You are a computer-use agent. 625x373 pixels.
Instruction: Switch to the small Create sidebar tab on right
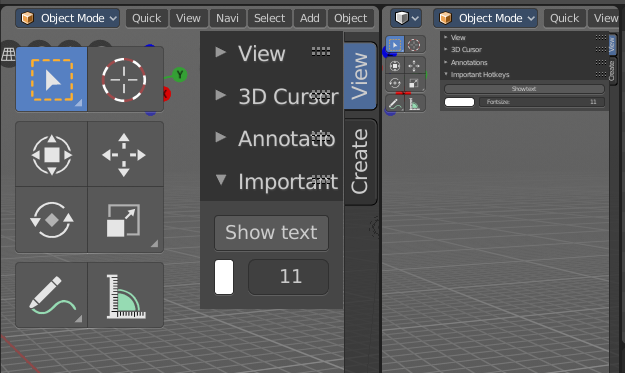tap(612, 71)
